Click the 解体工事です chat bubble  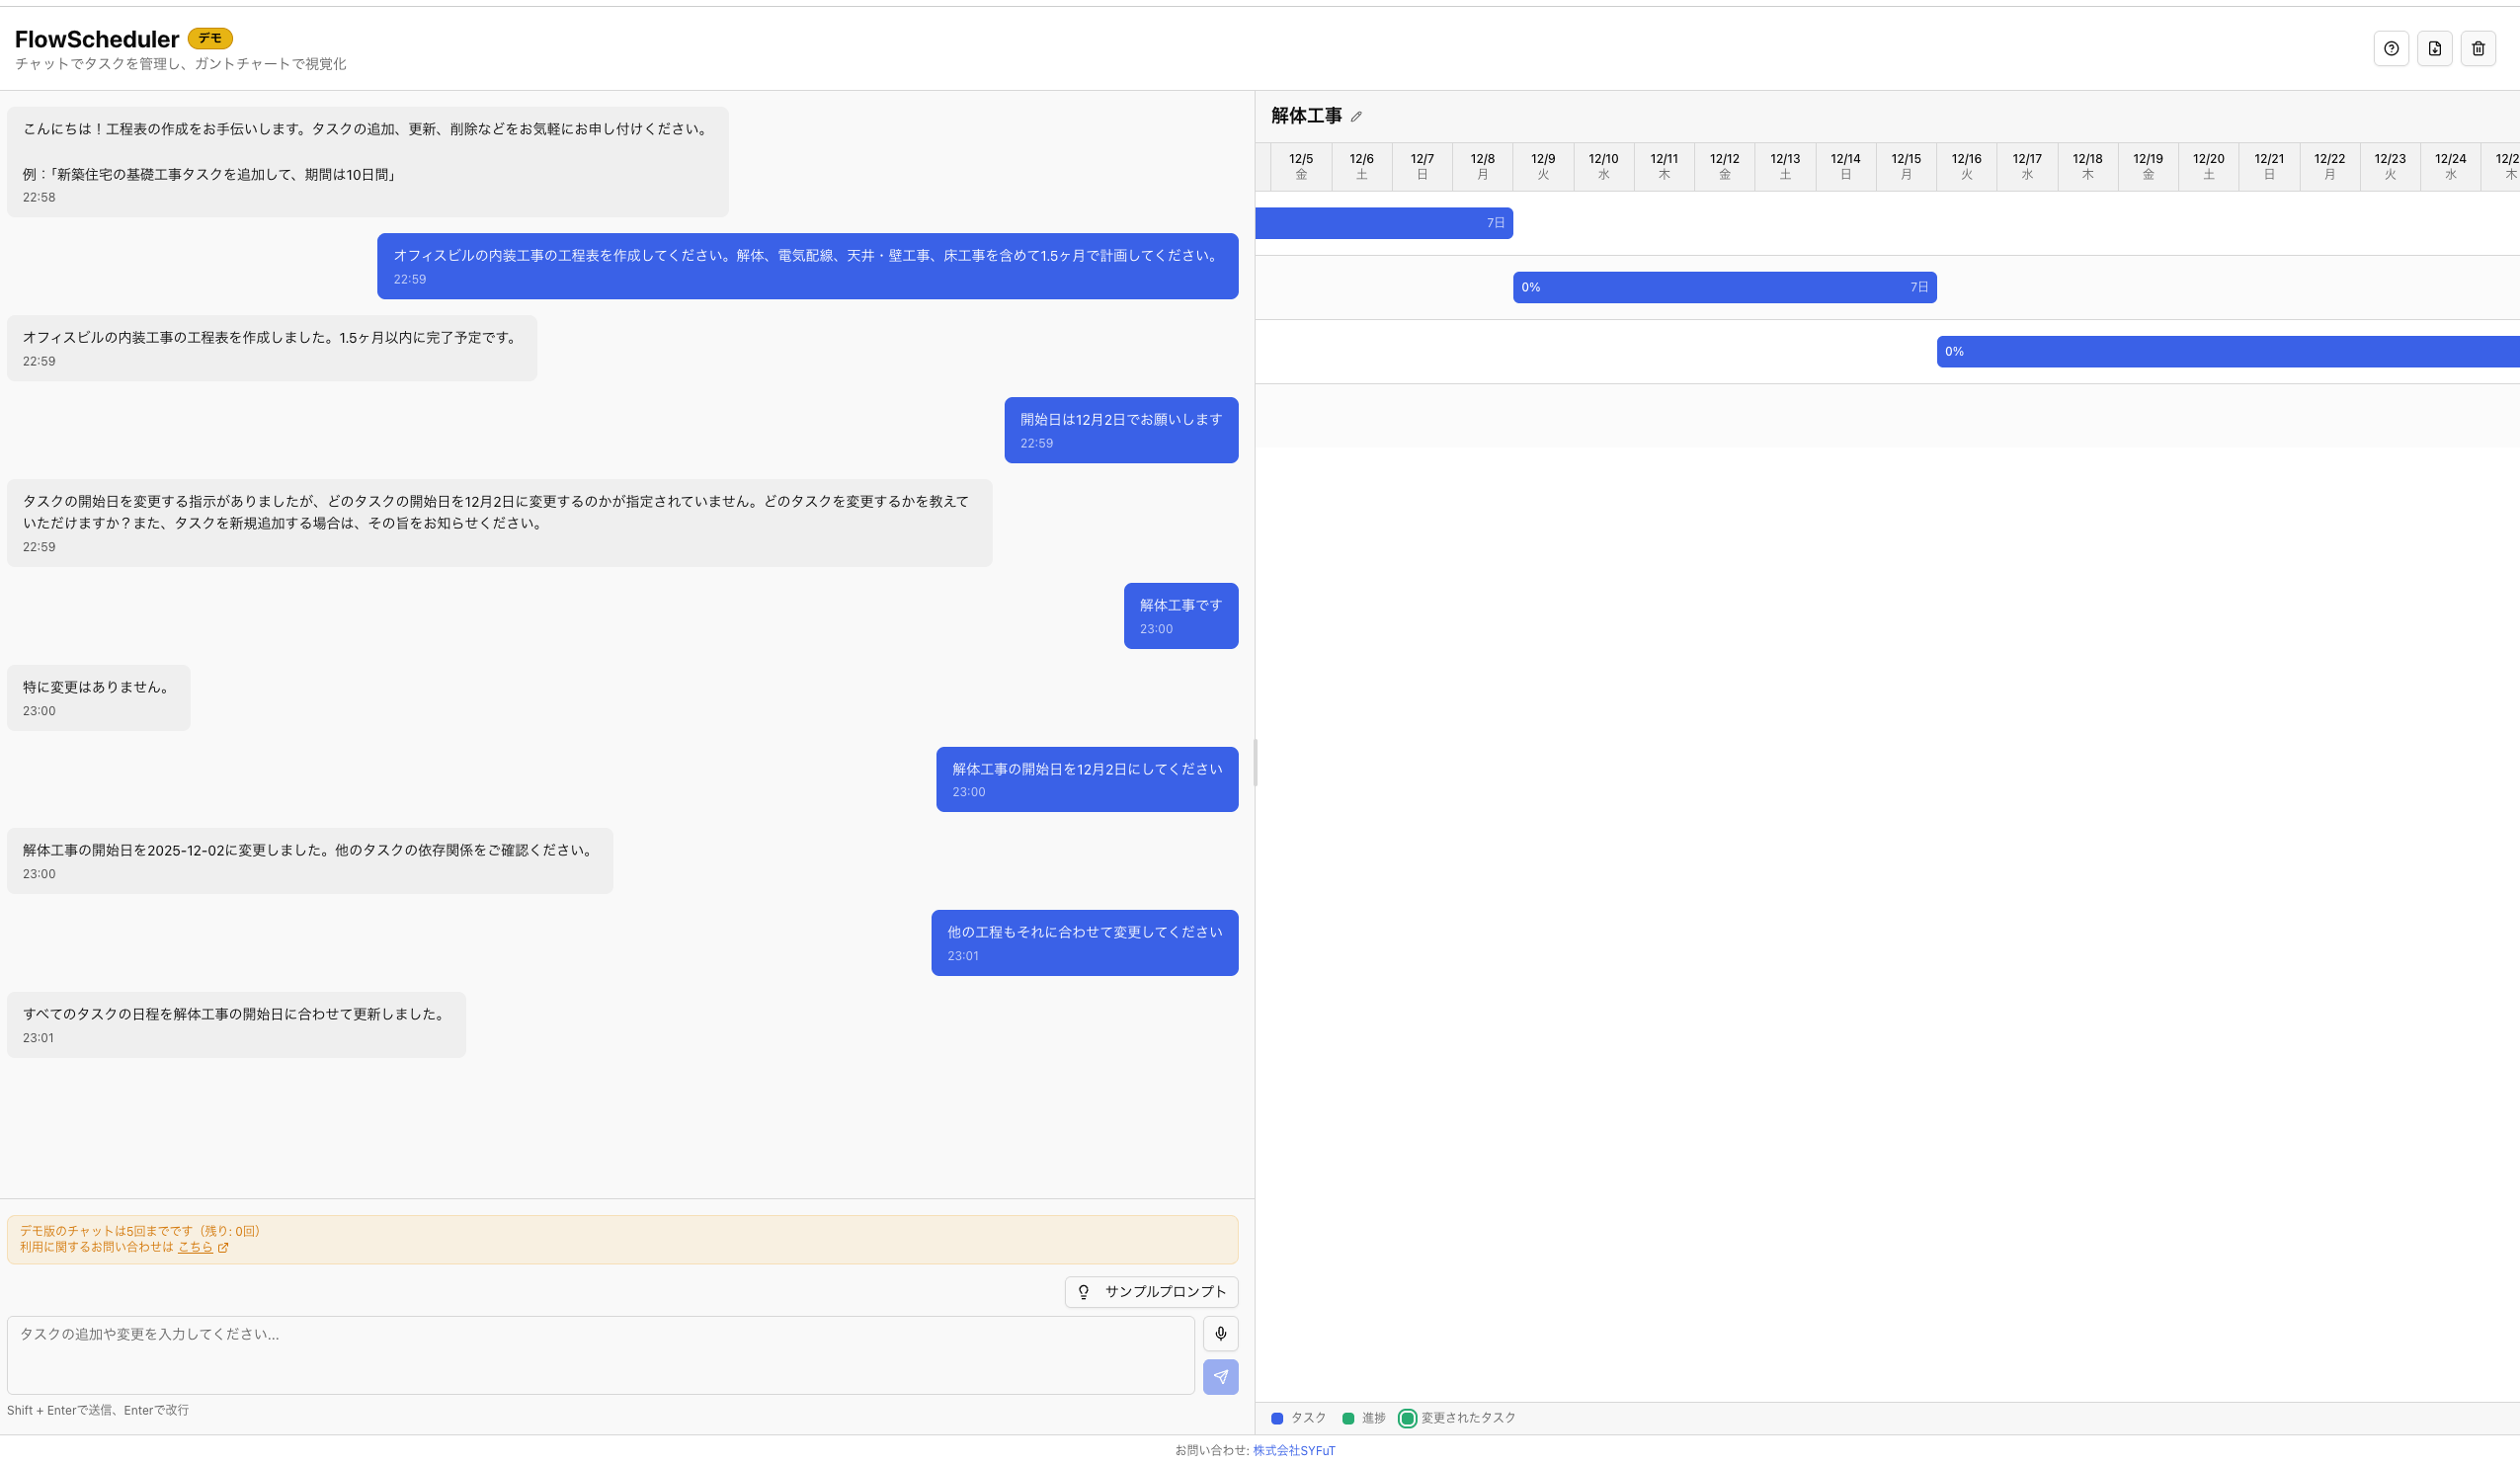(x=1180, y=615)
